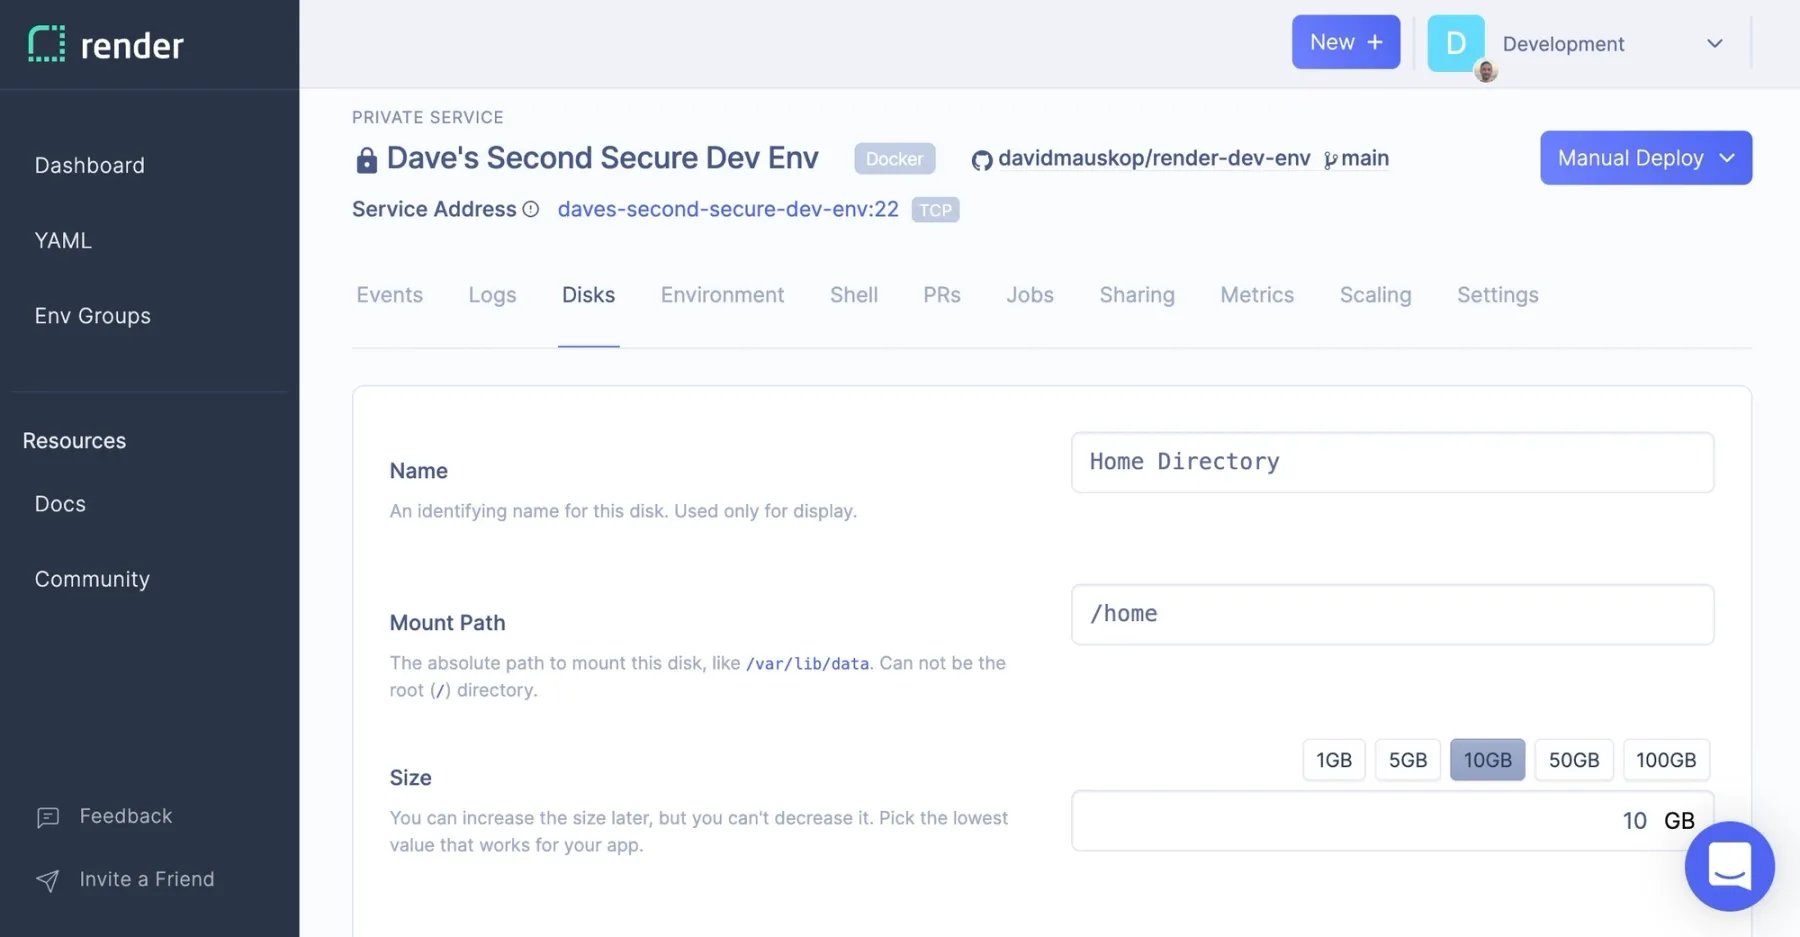
Task: Open the New + menu
Action: pyautogui.click(x=1345, y=42)
